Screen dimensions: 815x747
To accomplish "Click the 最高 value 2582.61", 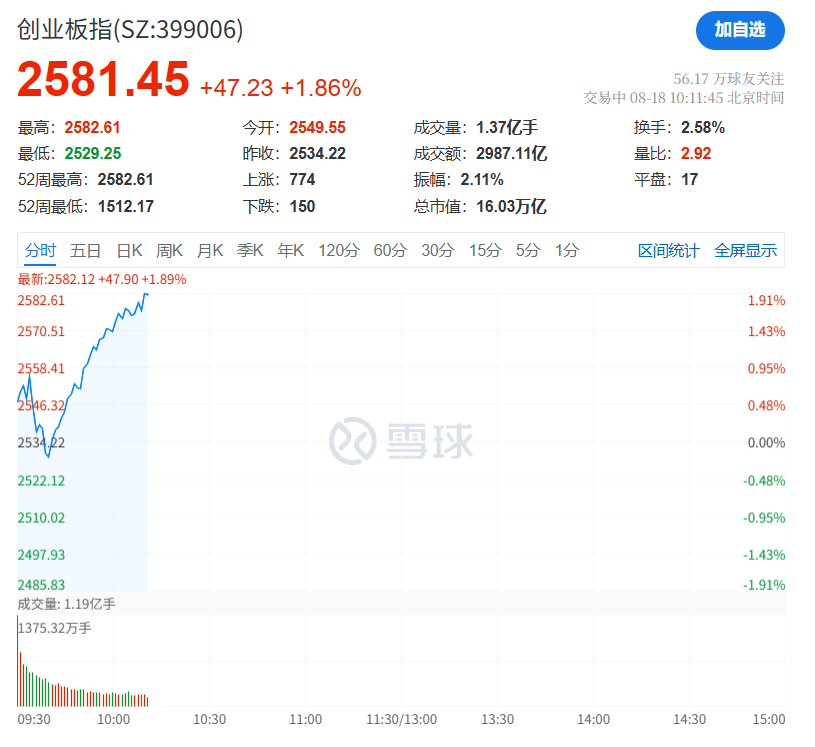I will click(x=92, y=127).
